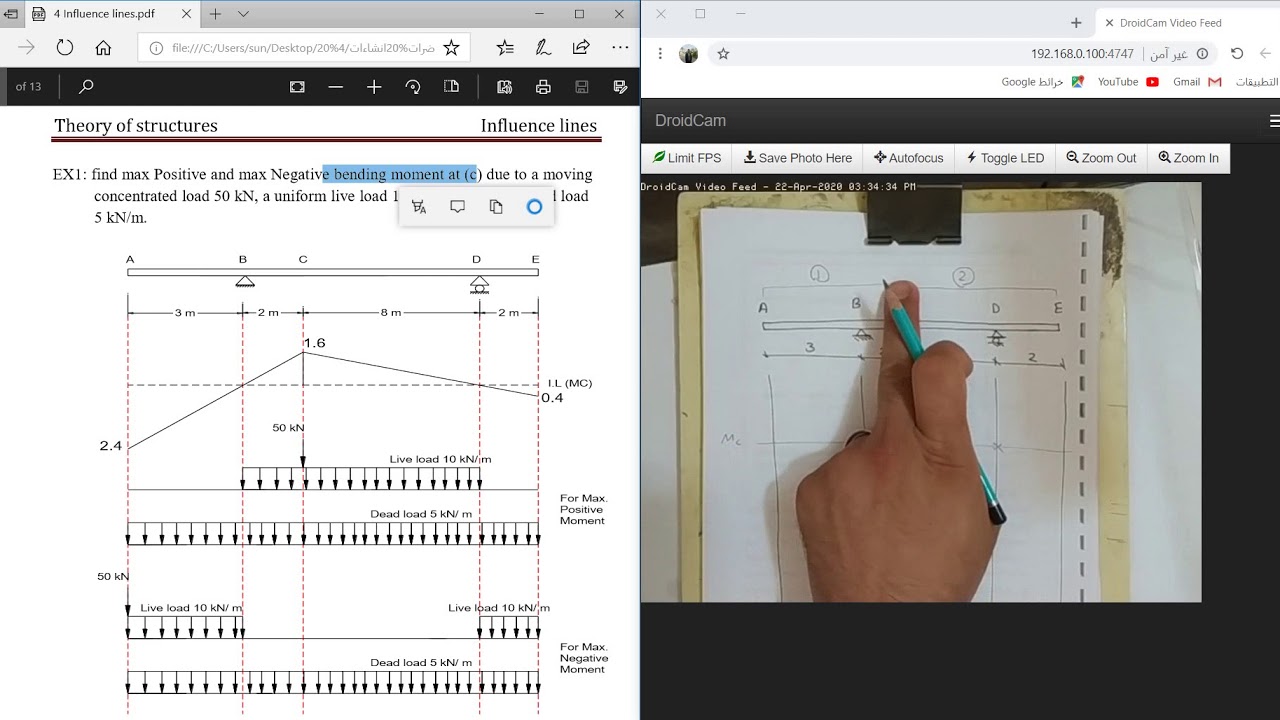1280x720 pixels.
Task: Zoom in the PDF with plus
Action: pyautogui.click(x=374, y=87)
